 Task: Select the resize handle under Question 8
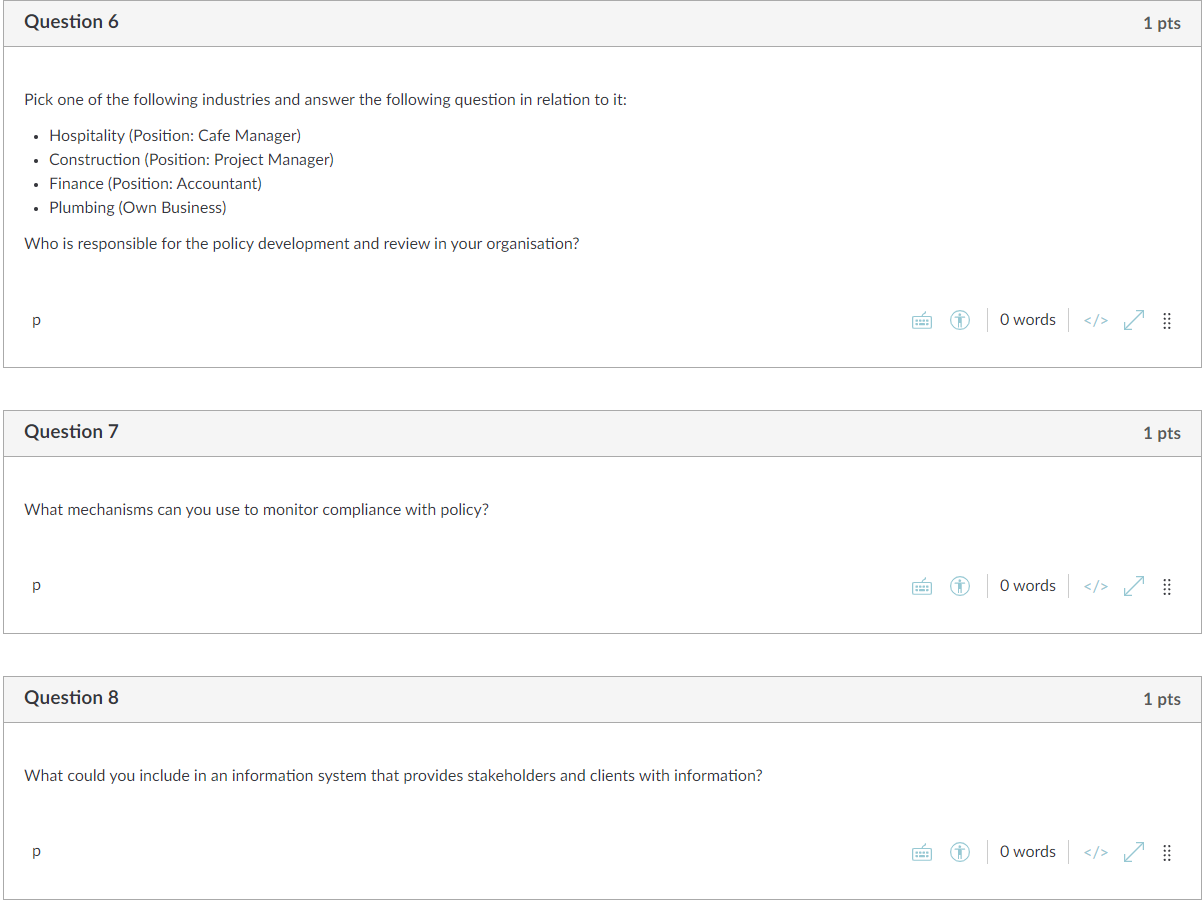pos(1167,854)
